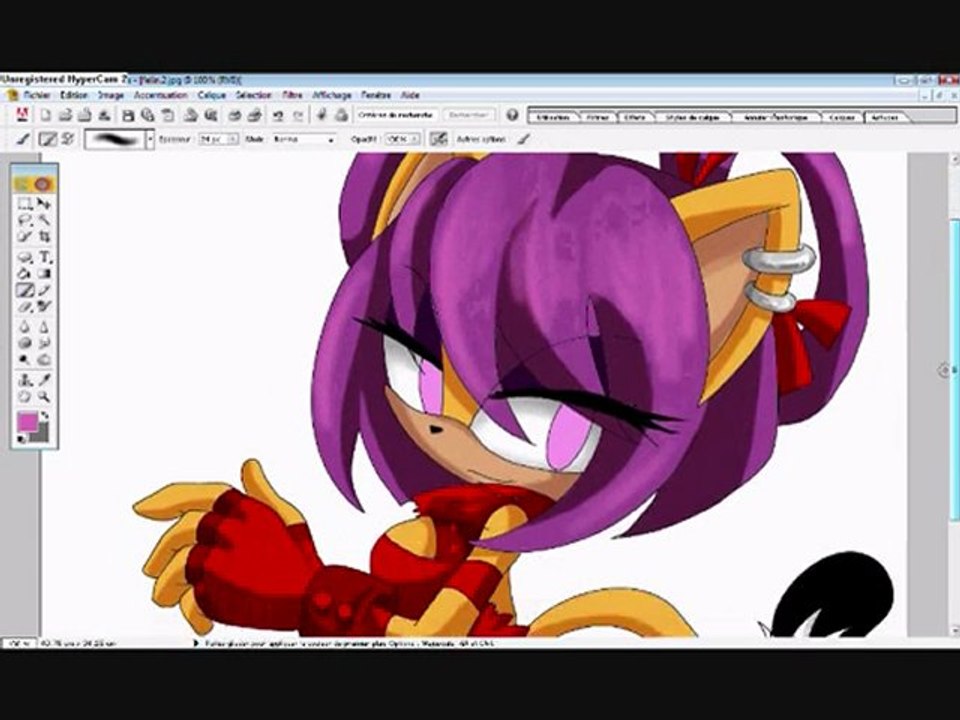The image size is (960, 720).
Task: Click the Print icon in toolbar
Action: (x=234, y=114)
